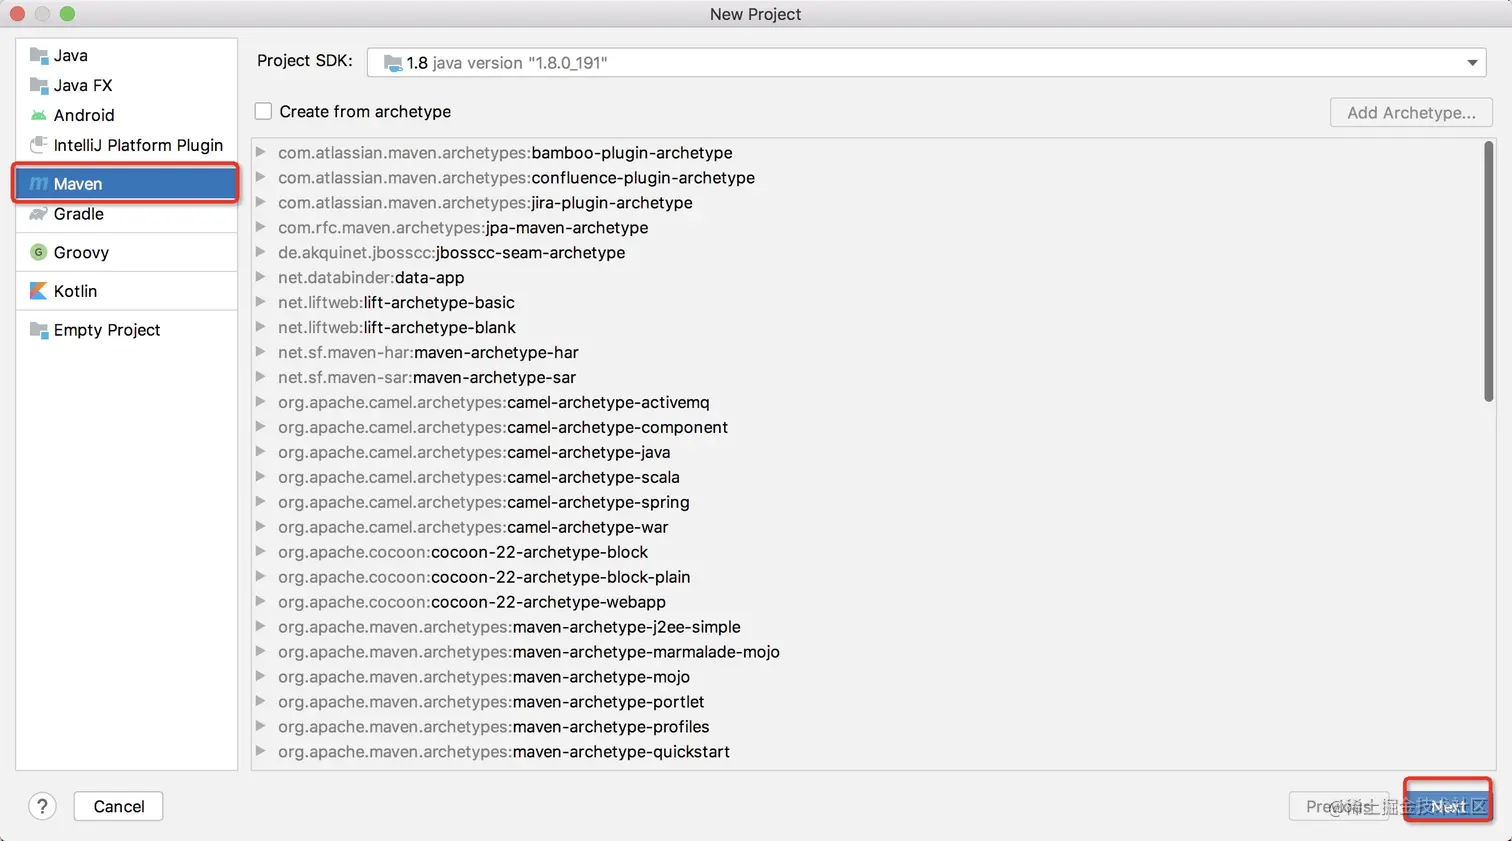Select Empty Project type

126,330
